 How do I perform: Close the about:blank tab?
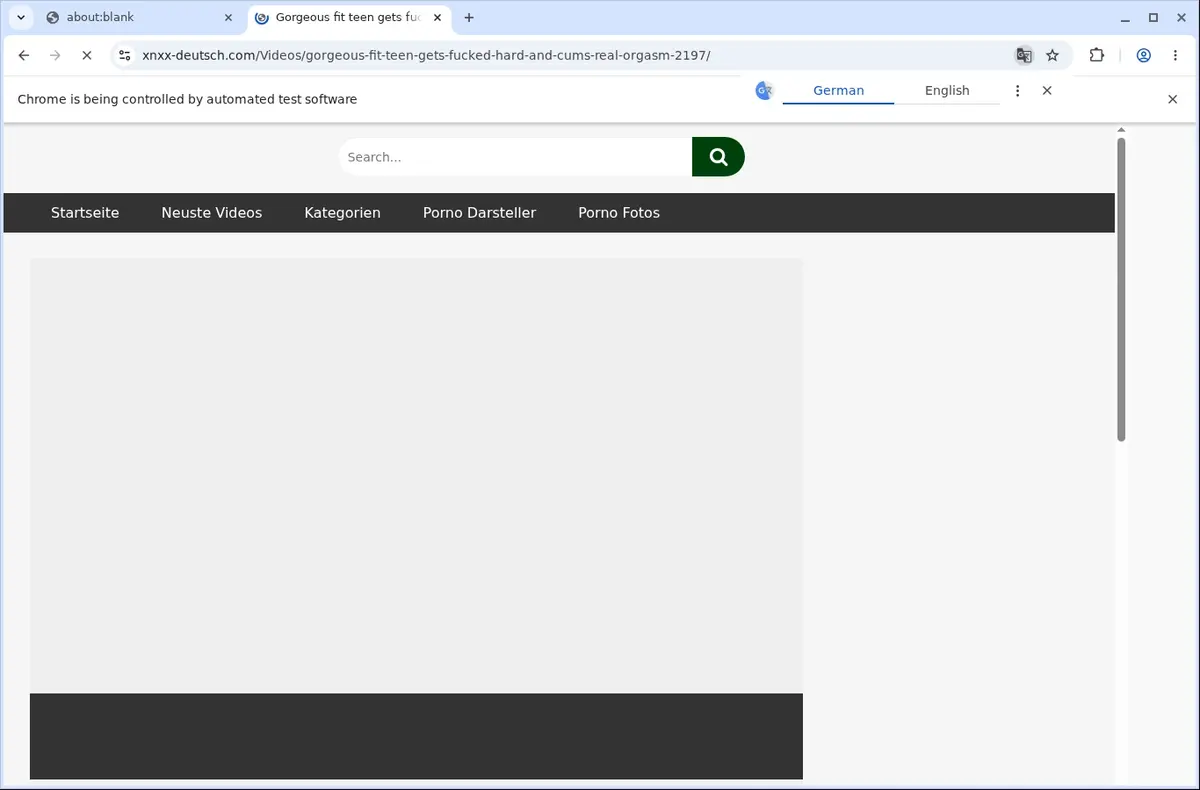[228, 17]
